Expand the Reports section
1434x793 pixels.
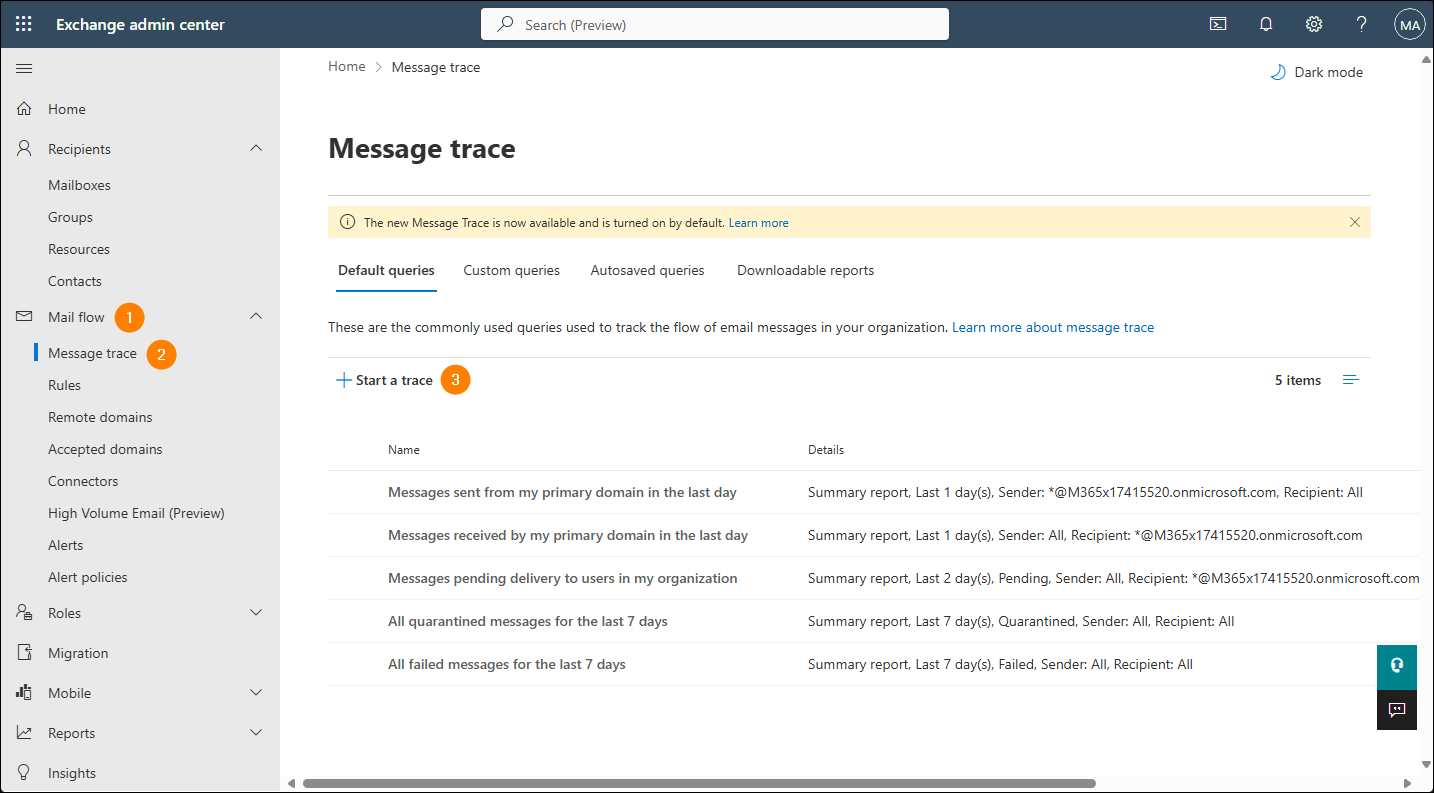click(x=256, y=732)
